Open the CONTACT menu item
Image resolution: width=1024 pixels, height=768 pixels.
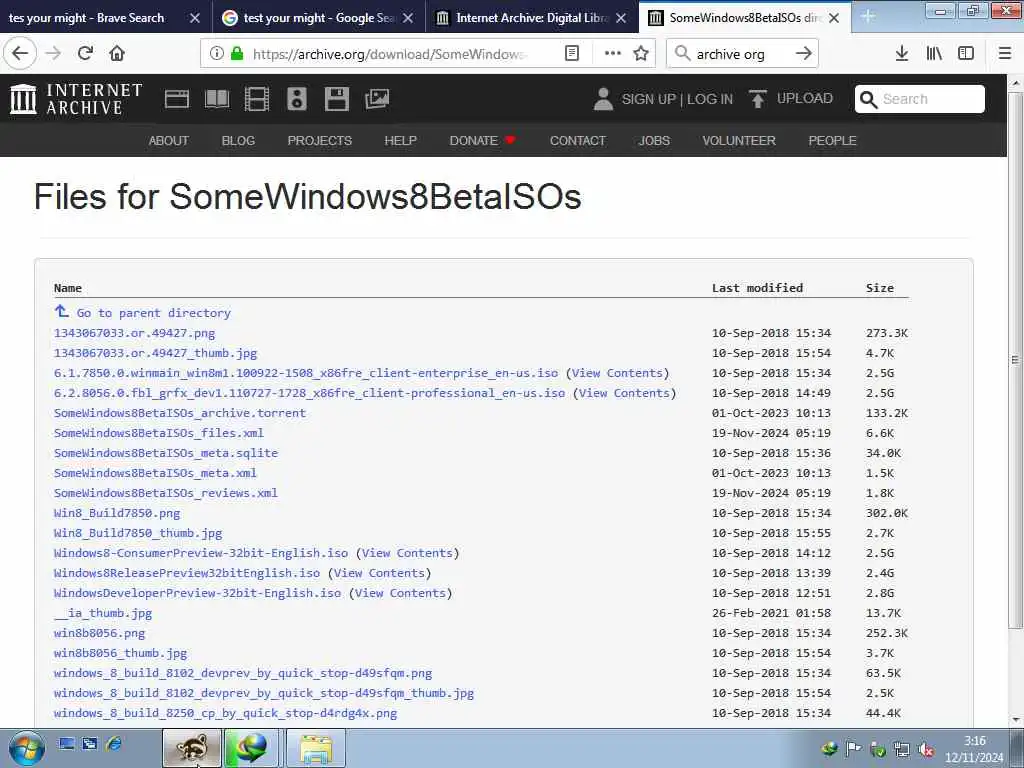577,140
